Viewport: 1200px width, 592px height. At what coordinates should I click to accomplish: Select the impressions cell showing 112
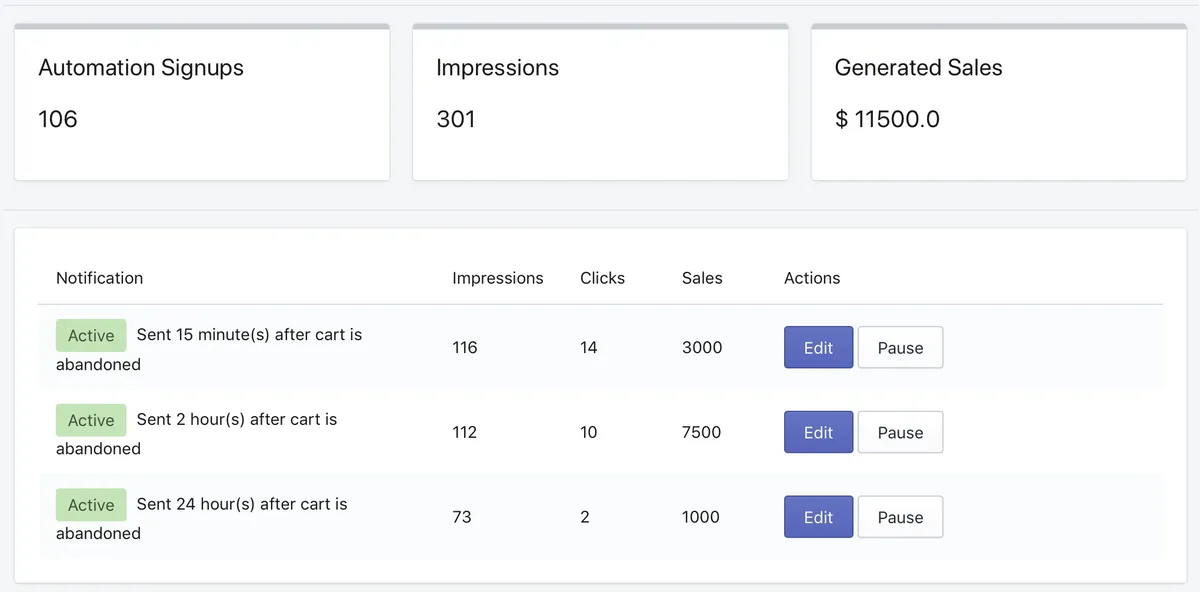pyautogui.click(x=465, y=433)
